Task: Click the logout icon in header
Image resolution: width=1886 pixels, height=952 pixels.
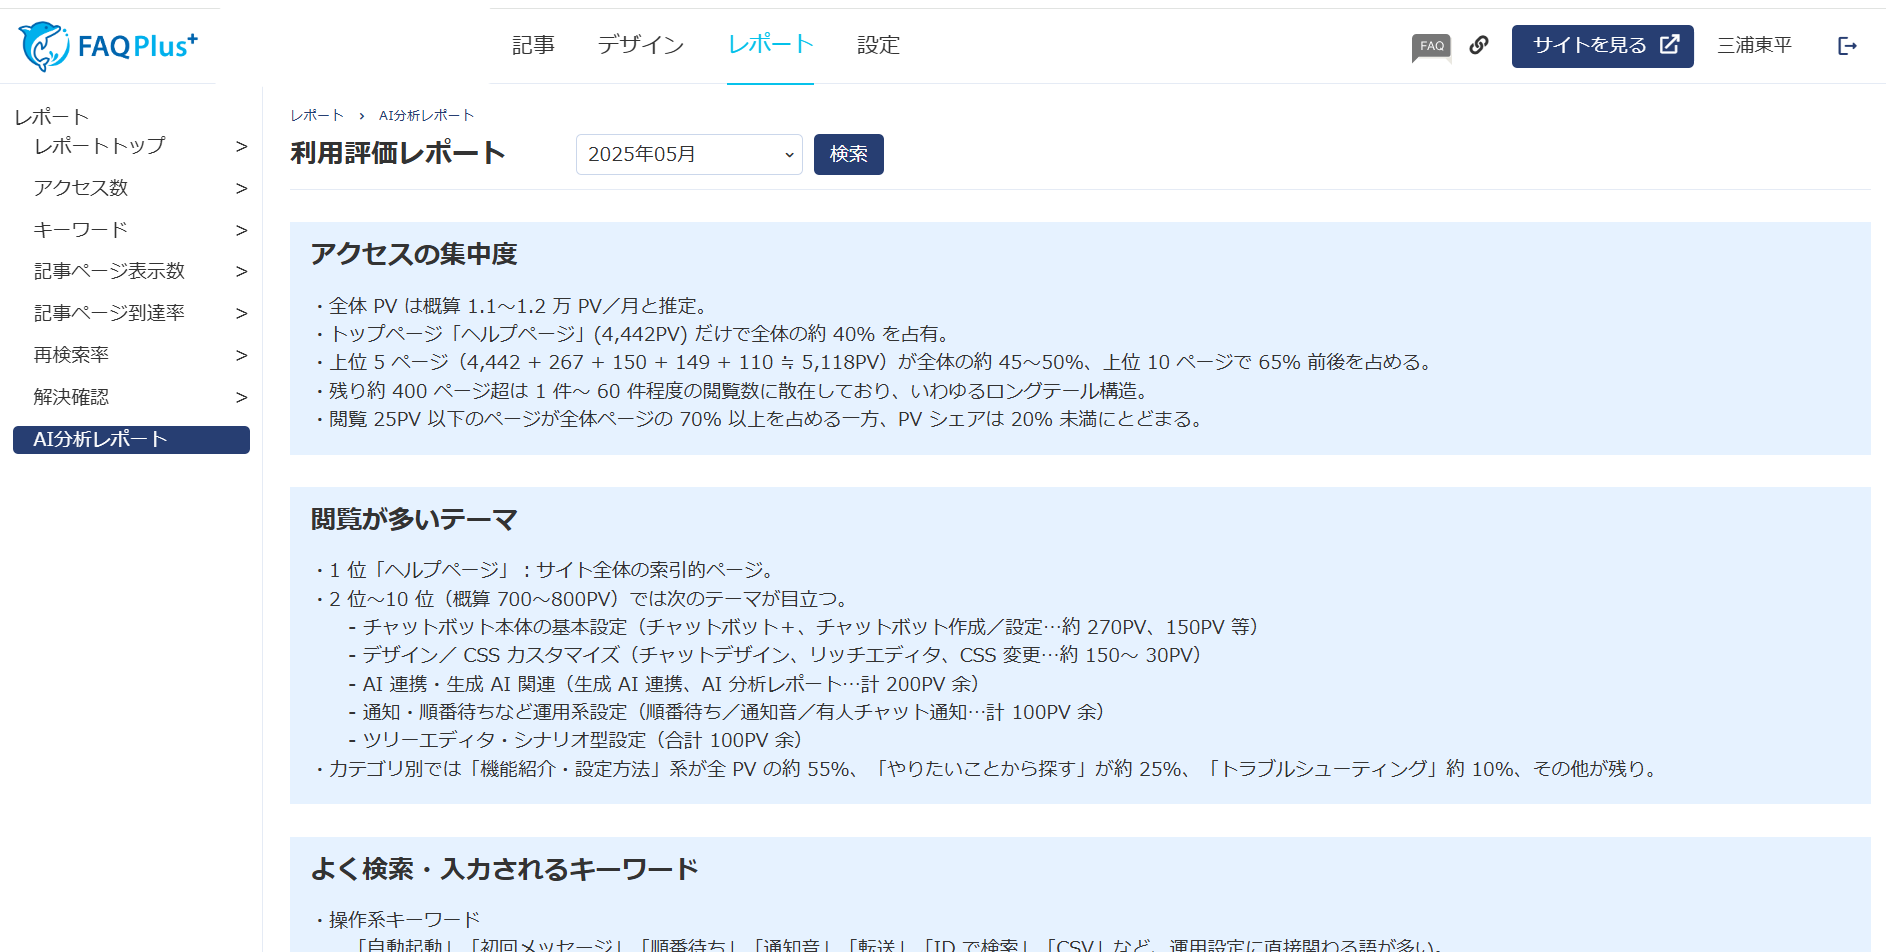Action: pyautogui.click(x=1847, y=46)
